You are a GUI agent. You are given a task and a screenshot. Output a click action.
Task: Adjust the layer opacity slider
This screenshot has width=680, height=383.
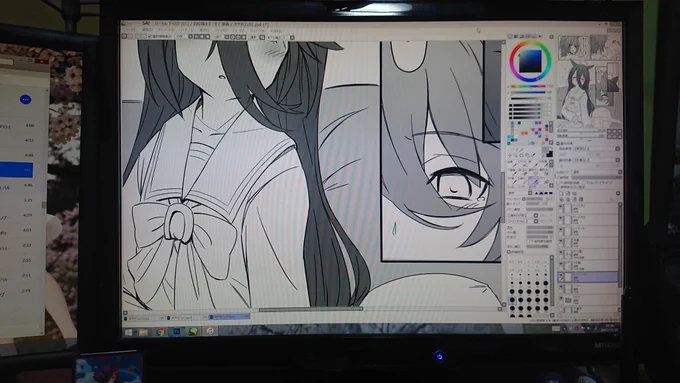(x=596, y=177)
